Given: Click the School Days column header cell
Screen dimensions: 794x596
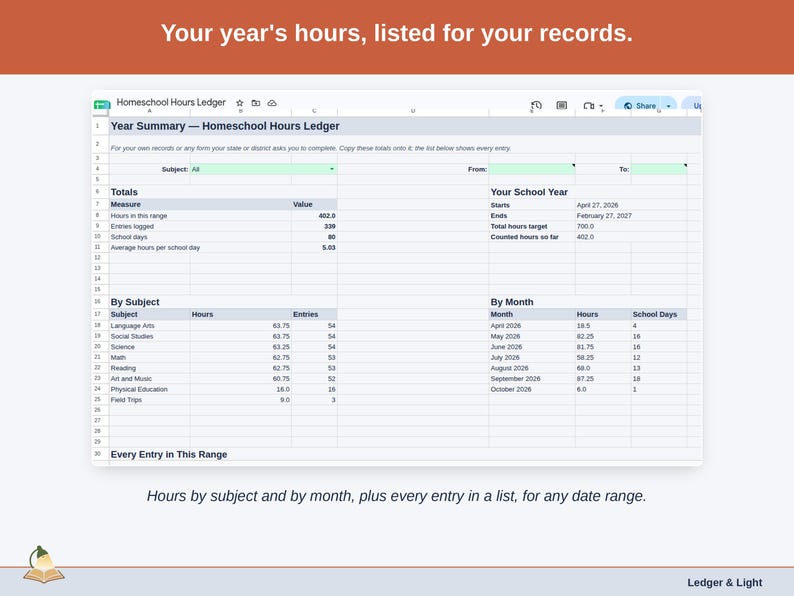Looking at the screenshot, I should click(659, 314).
